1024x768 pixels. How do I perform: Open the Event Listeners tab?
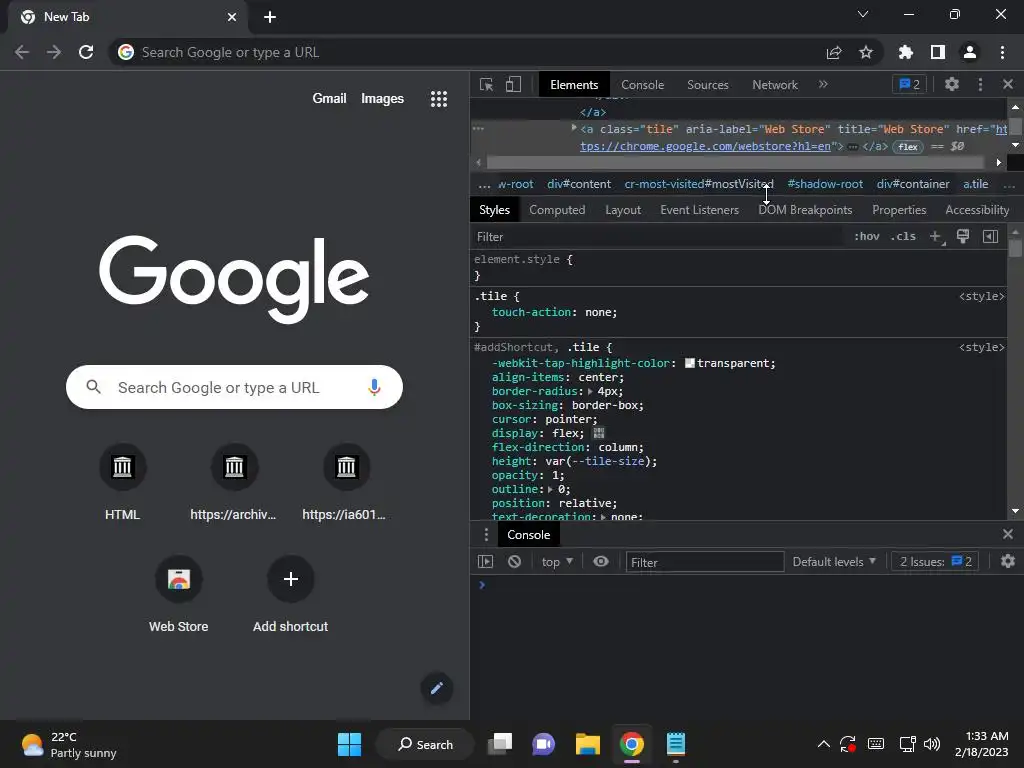pos(699,210)
